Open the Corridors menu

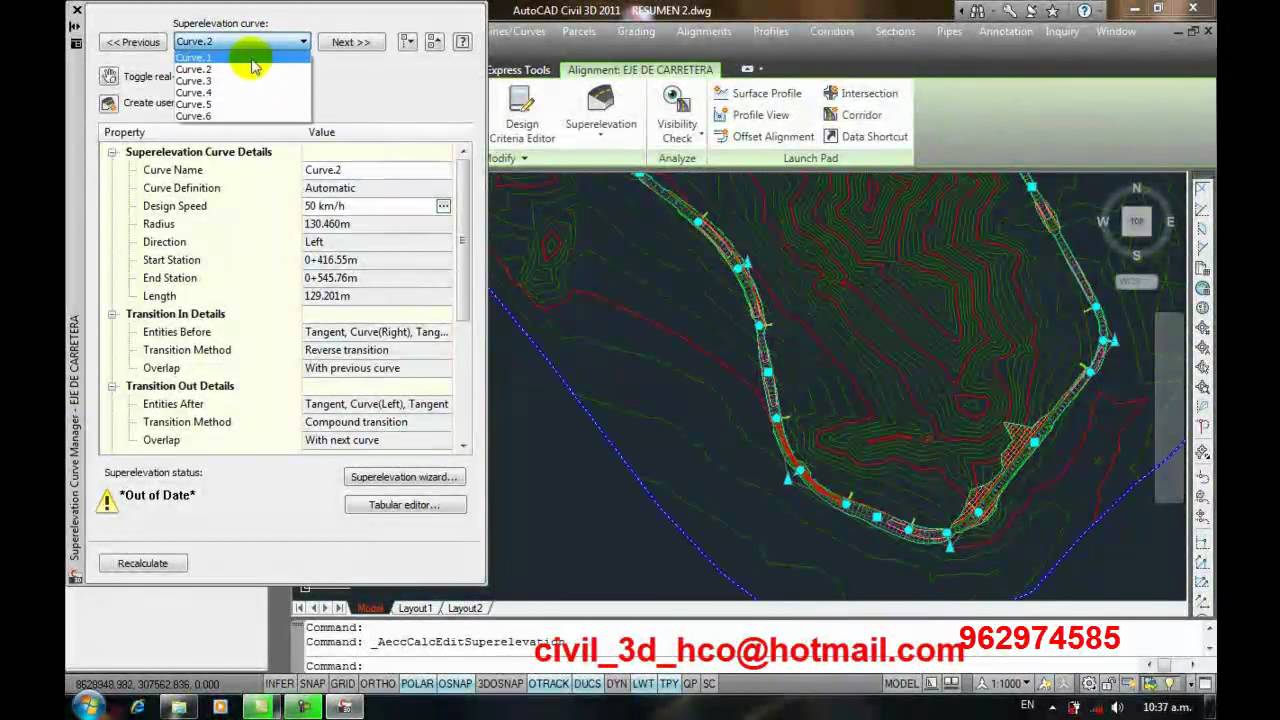point(832,31)
